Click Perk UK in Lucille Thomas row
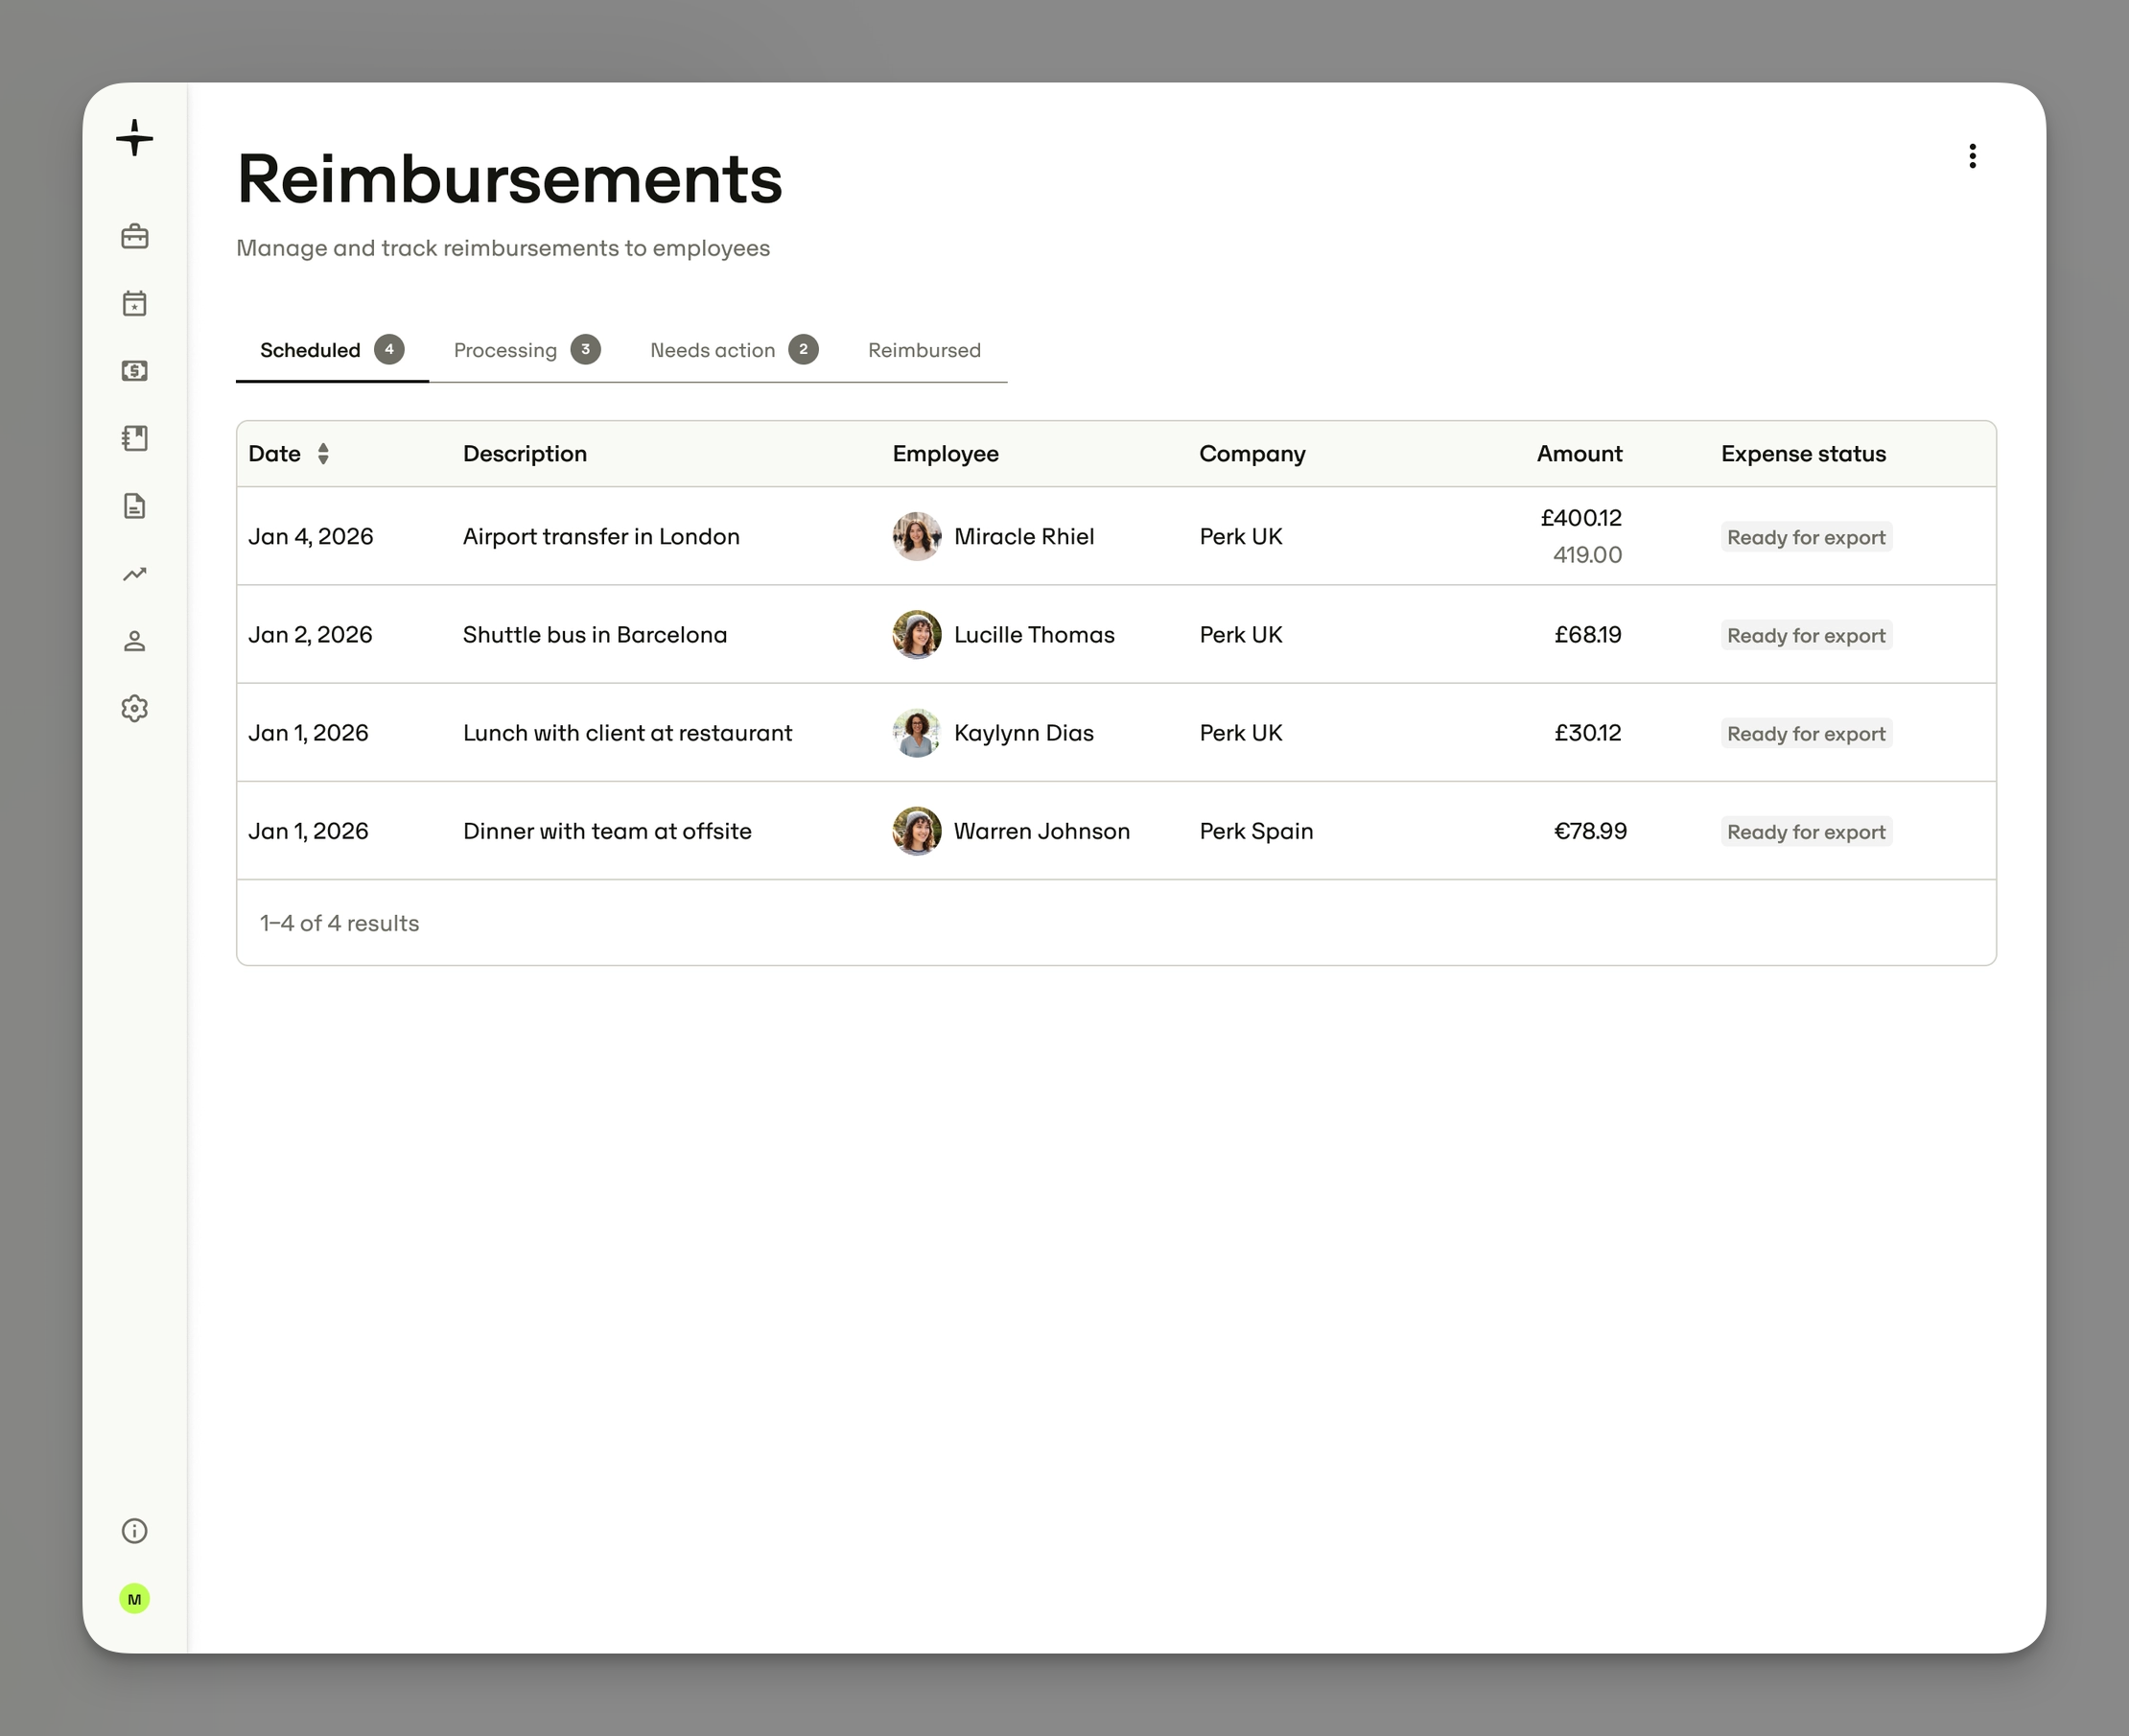2129x1736 pixels. coord(1241,634)
